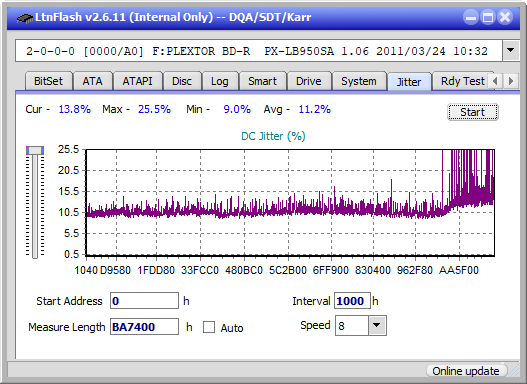Click the Min value 9.0%
Image resolution: width=527 pixels, height=384 pixels.
tap(237, 109)
